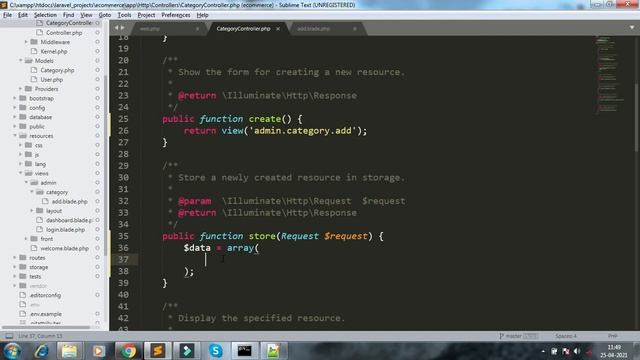The height and width of the screenshot is (360, 640).
Task: Open Category.php in the sidebar
Action: [57, 70]
